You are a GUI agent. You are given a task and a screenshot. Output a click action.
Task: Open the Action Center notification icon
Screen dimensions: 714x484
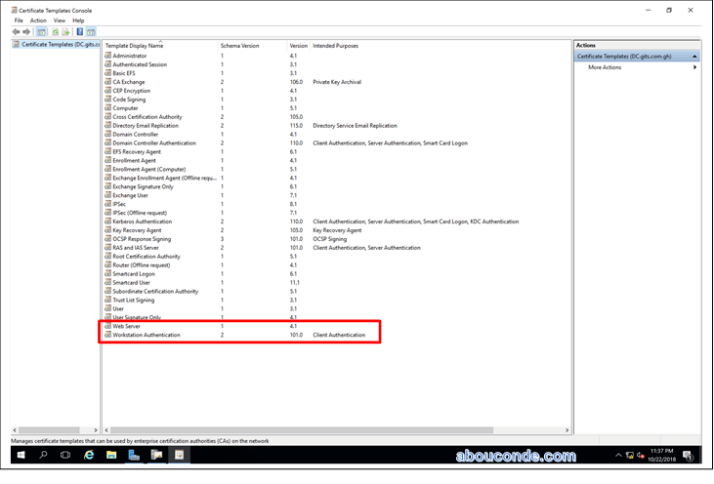(x=688, y=455)
